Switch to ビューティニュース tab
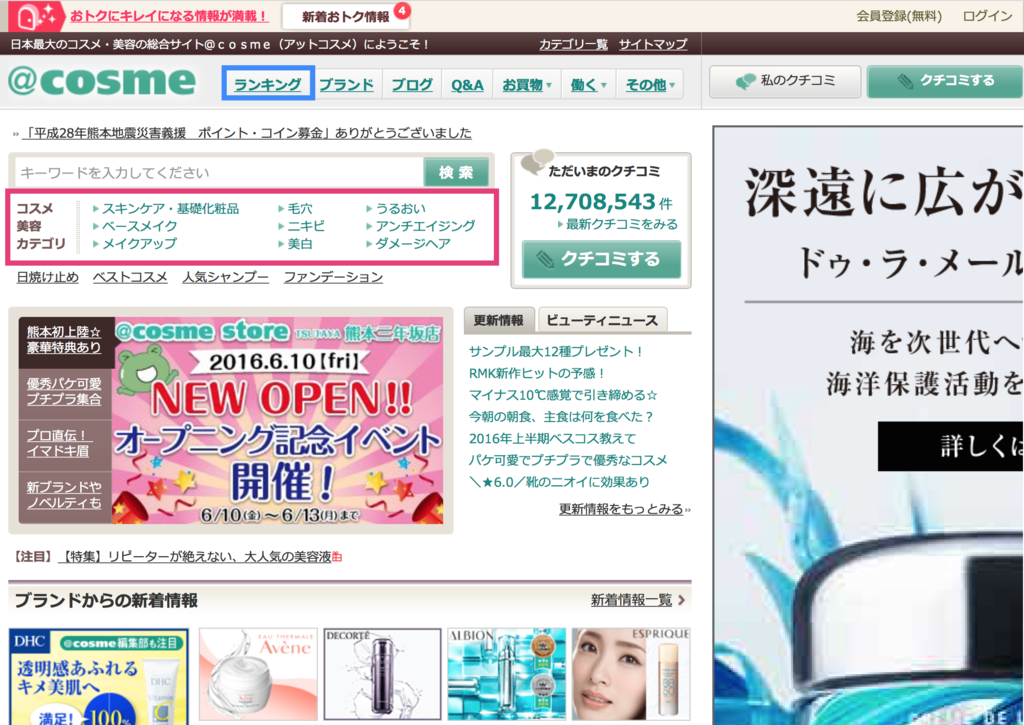This screenshot has width=1024, height=725. coord(602,320)
